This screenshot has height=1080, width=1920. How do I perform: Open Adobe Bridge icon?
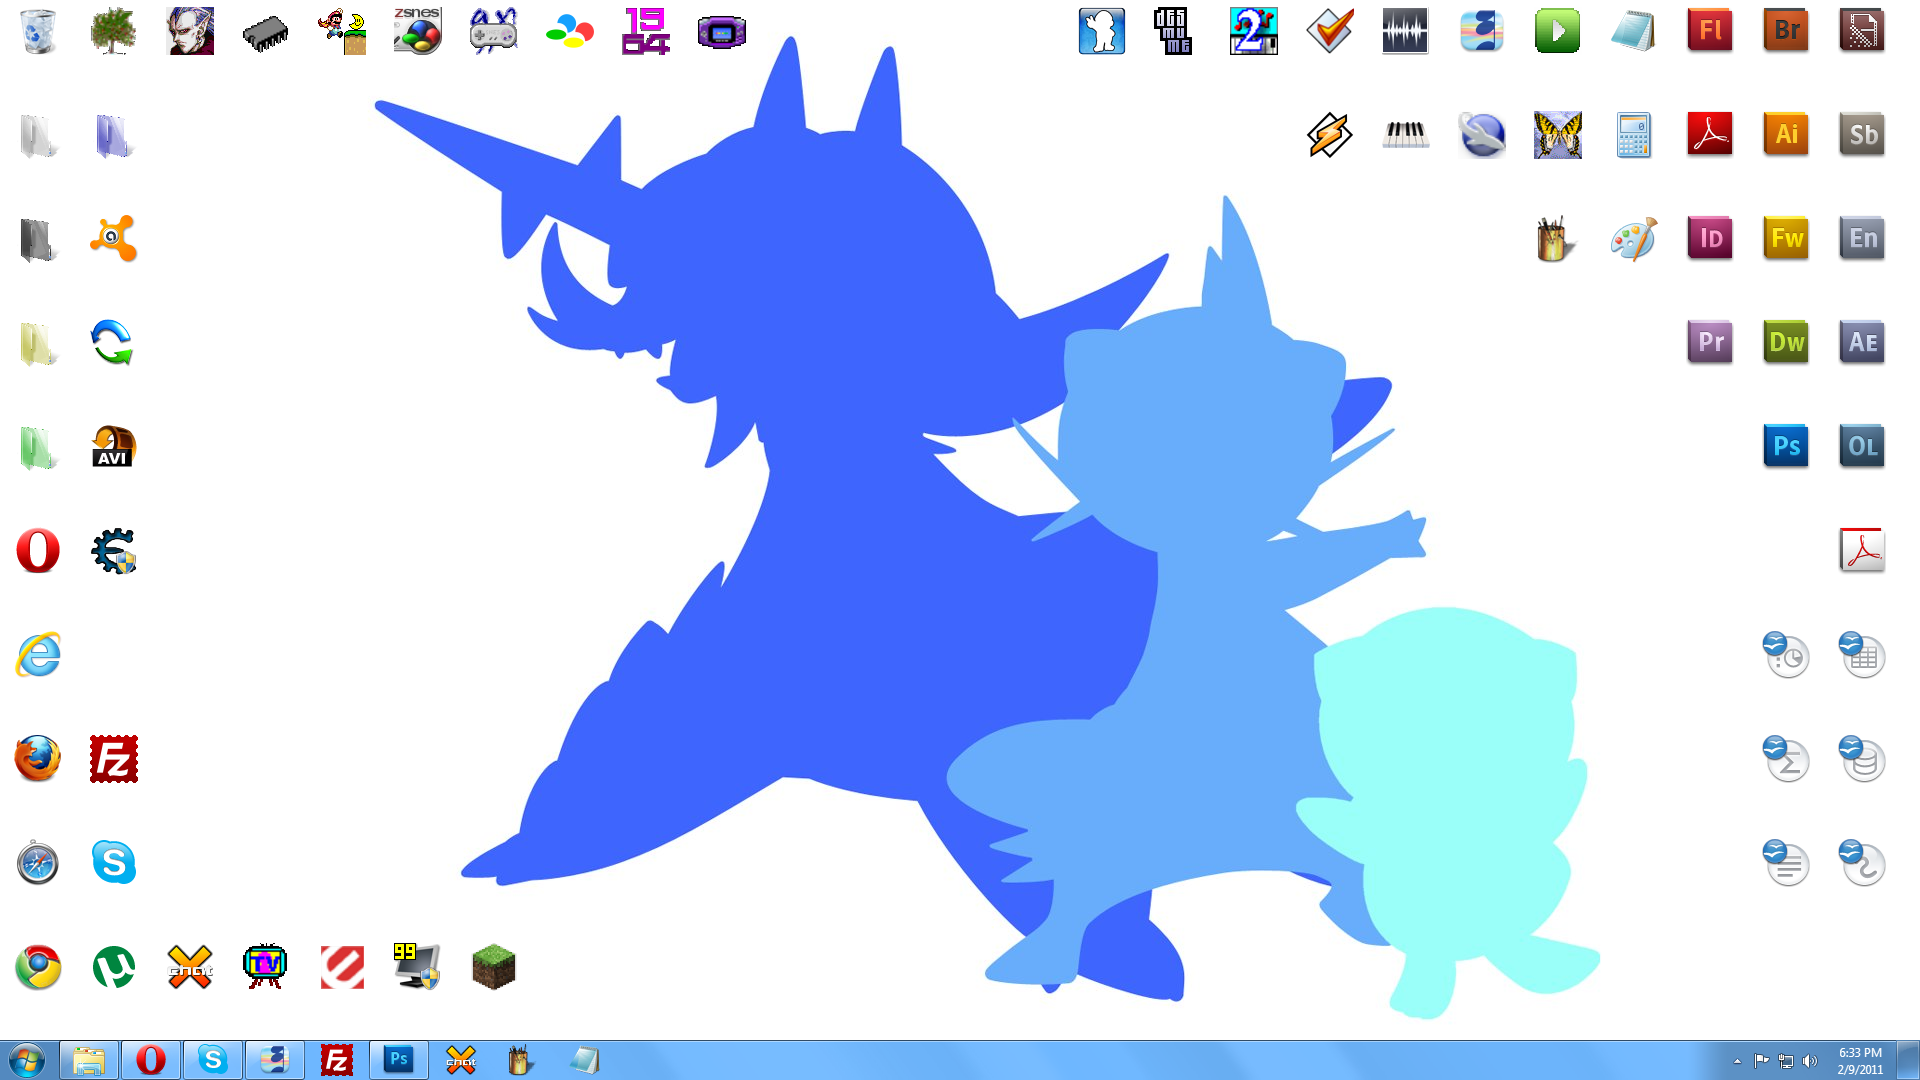[1786, 31]
